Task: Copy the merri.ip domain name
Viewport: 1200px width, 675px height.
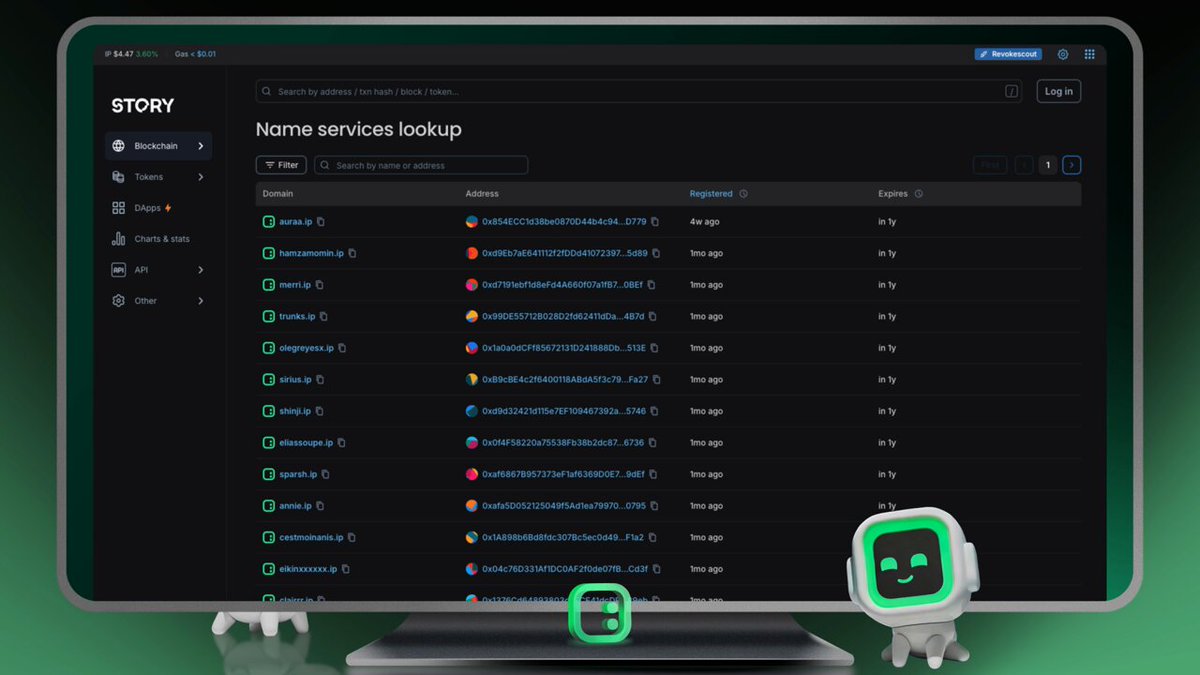Action: tap(320, 285)
